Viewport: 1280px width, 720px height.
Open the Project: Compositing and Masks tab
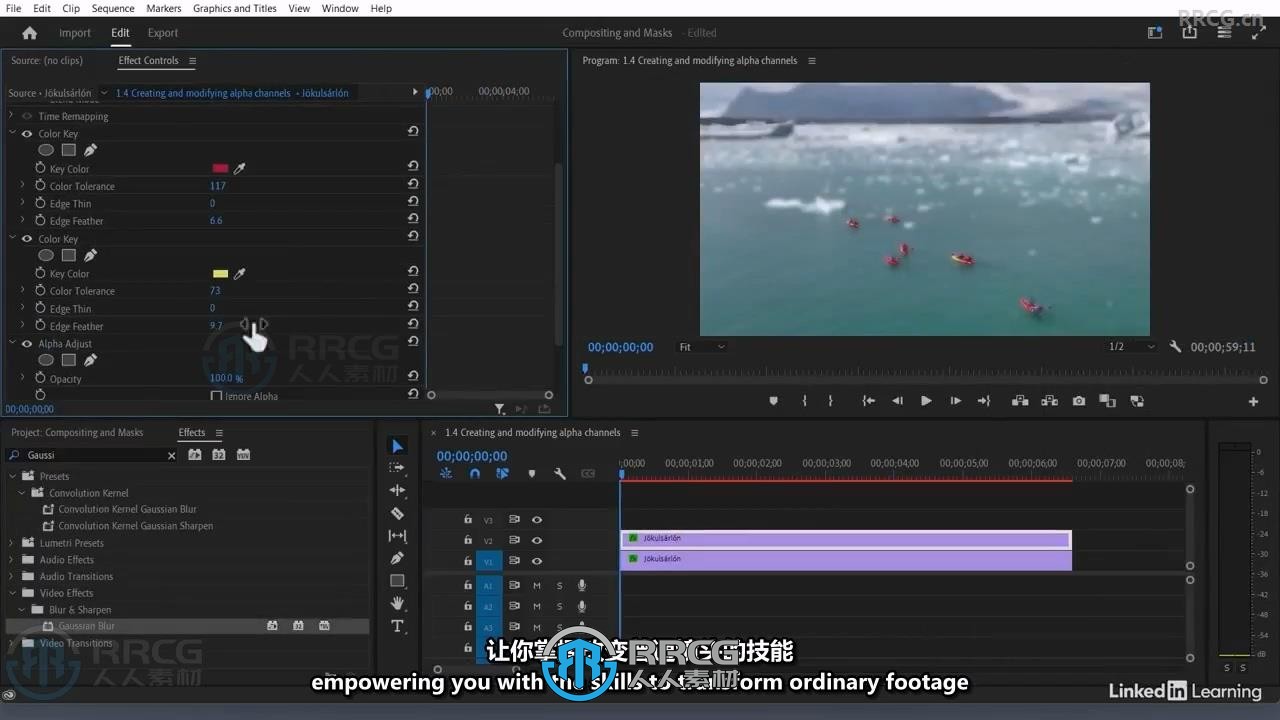[x=77, y=433]
